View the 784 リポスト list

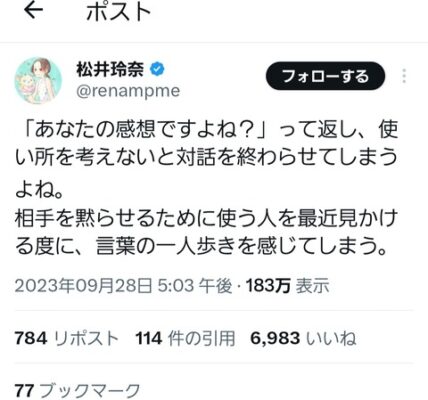67,338
